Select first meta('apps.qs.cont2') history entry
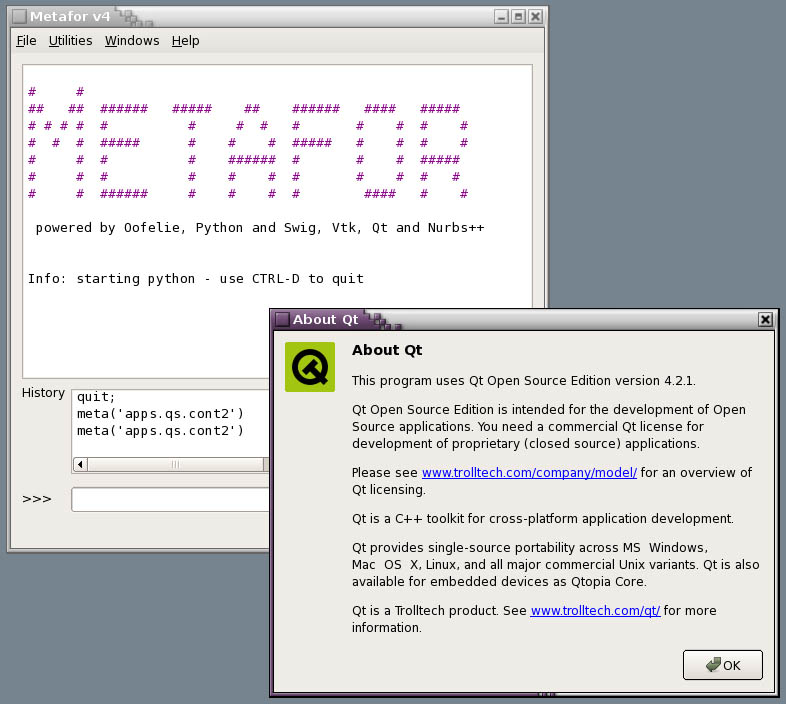 coord(160,414)
